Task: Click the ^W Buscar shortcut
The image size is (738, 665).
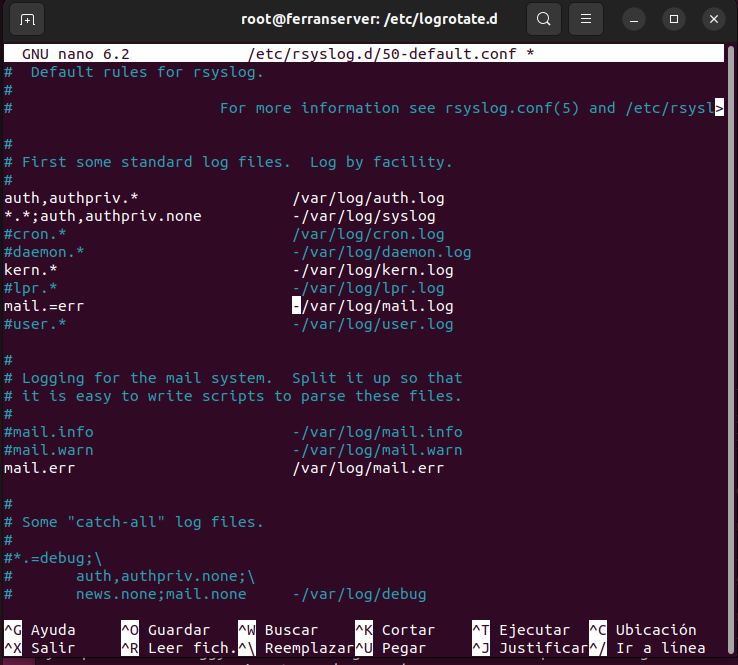Action: [278, 630]
